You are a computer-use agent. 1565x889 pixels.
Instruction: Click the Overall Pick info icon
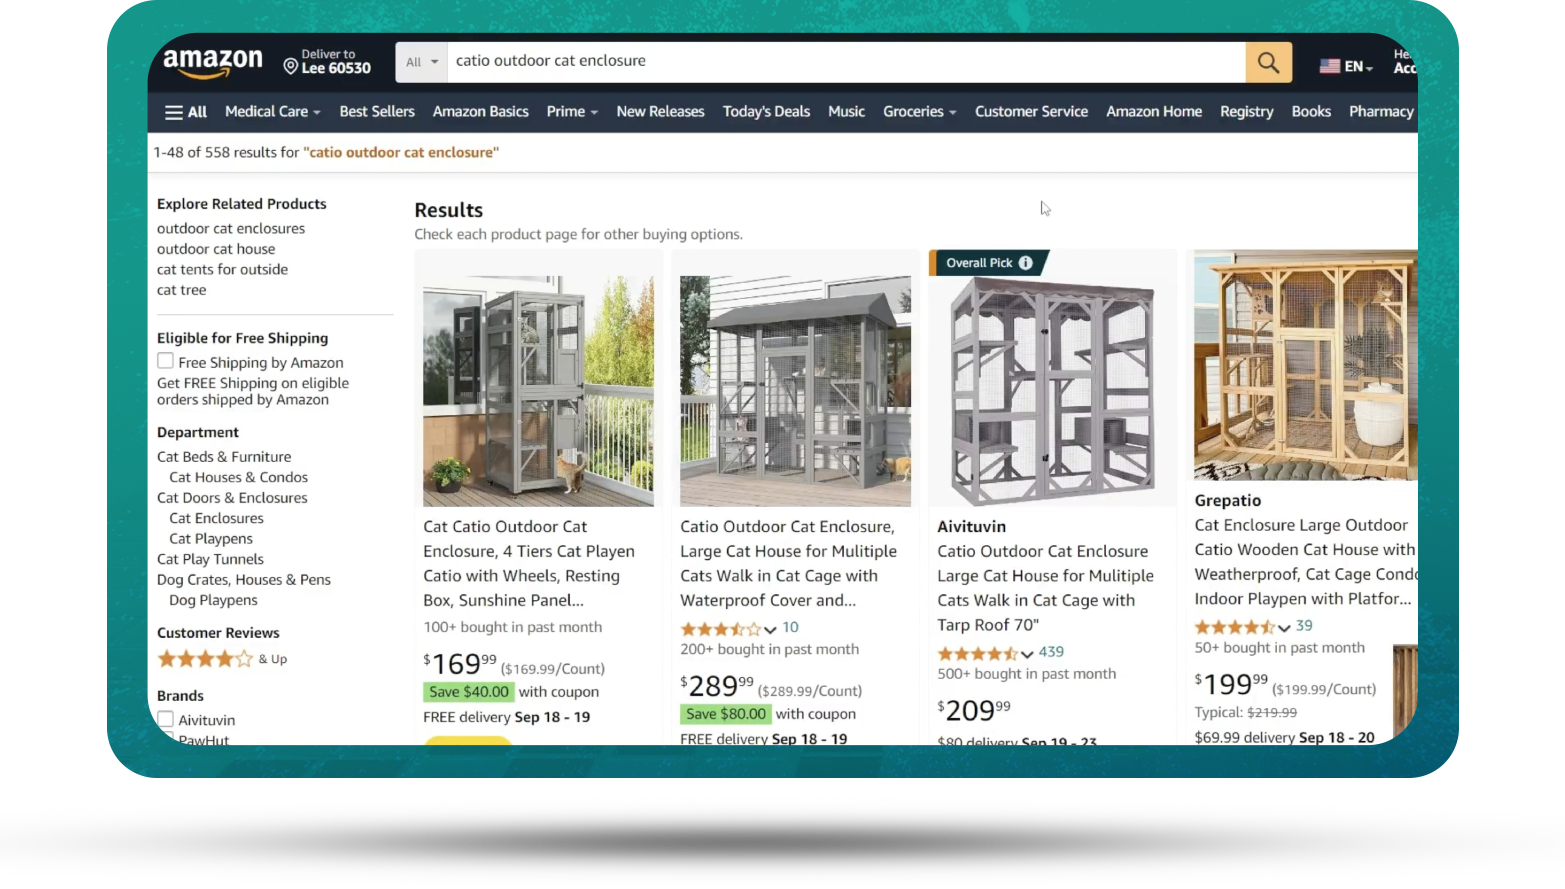tap(1025, 263)
